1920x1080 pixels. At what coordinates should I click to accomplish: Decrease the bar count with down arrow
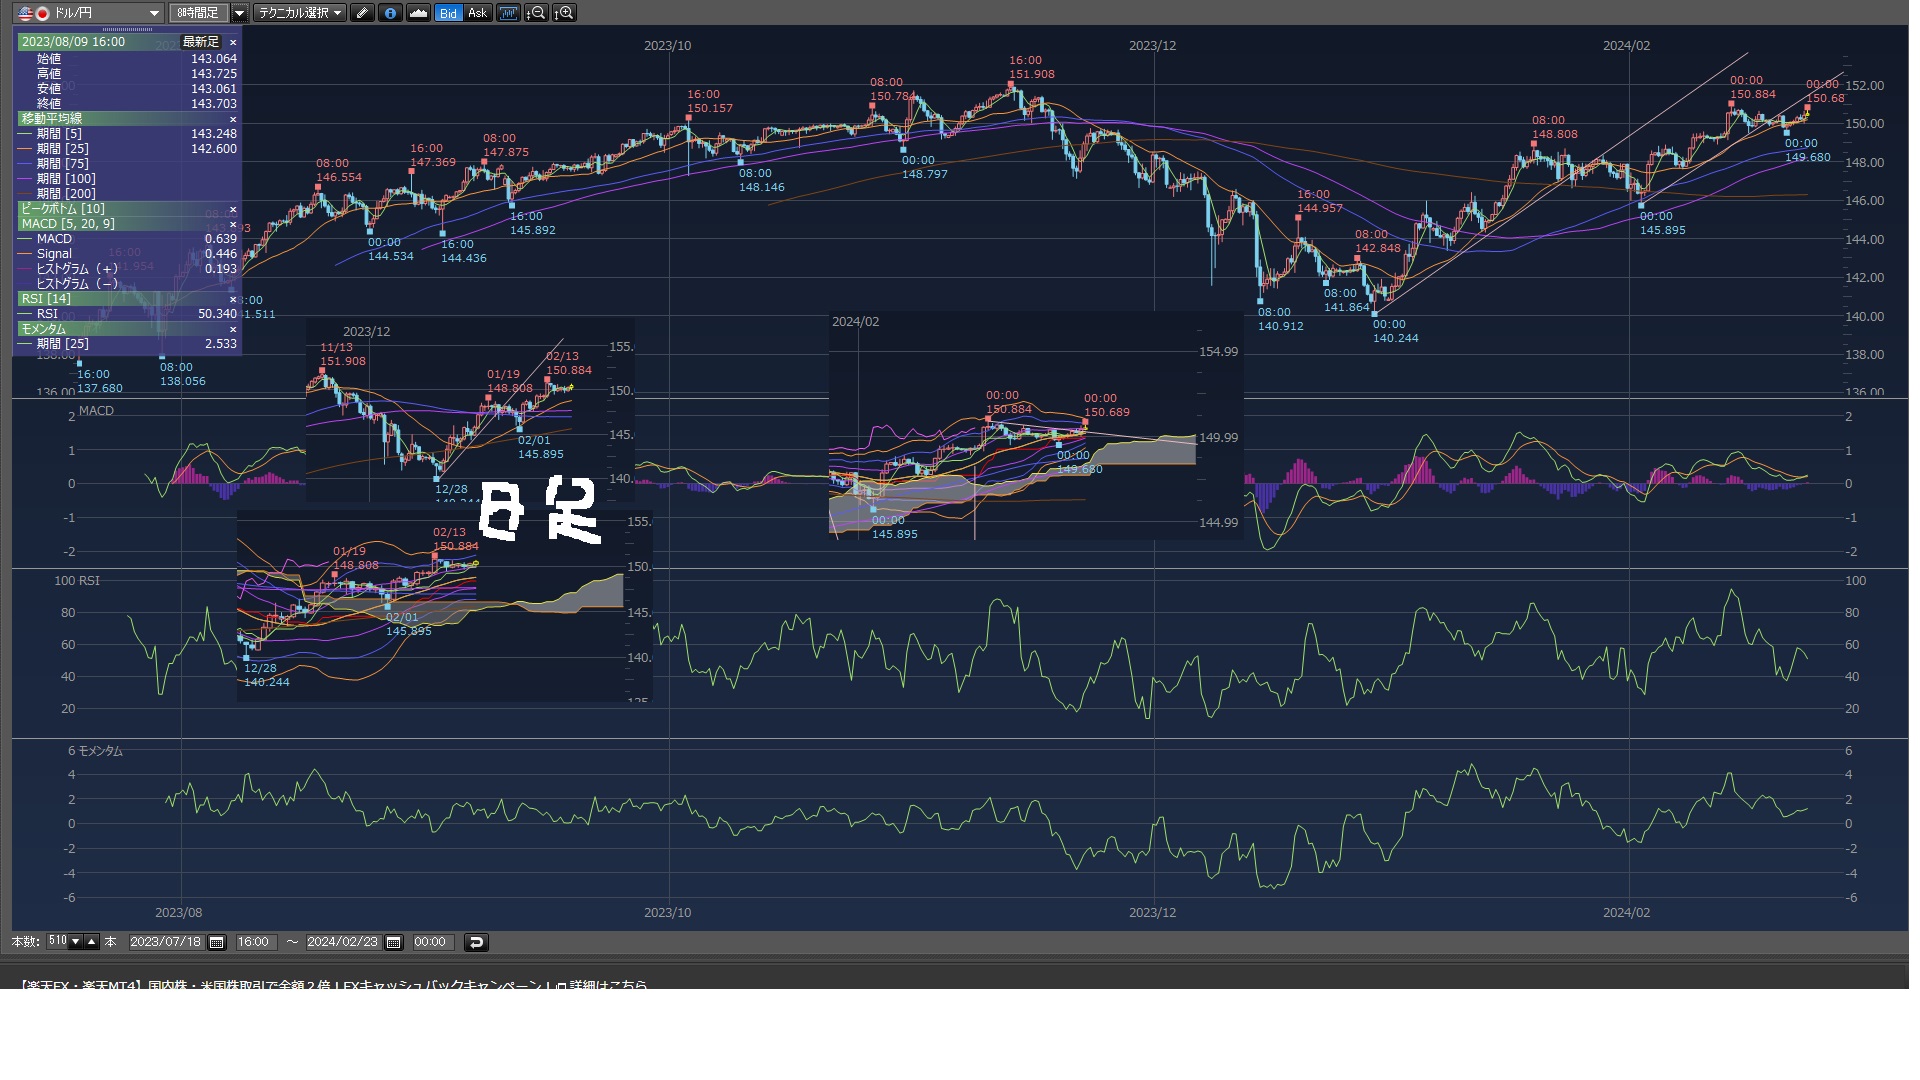coord(75,942)
